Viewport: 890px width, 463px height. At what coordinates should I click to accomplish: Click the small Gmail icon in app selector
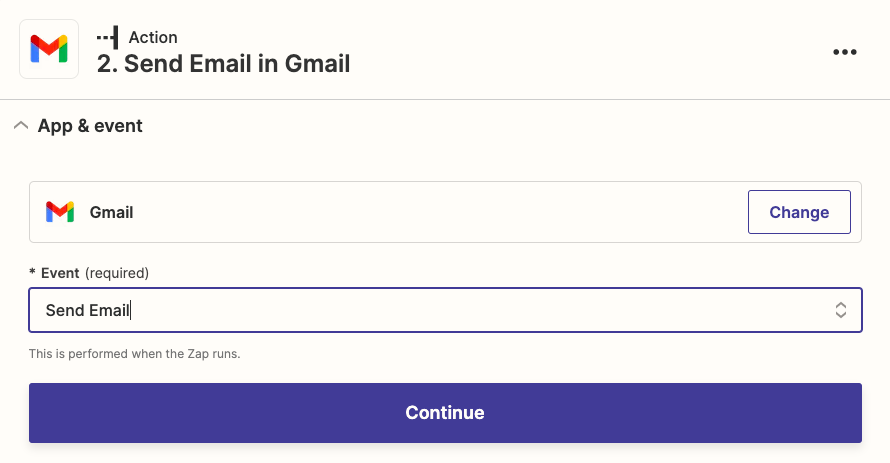[60, 212]
